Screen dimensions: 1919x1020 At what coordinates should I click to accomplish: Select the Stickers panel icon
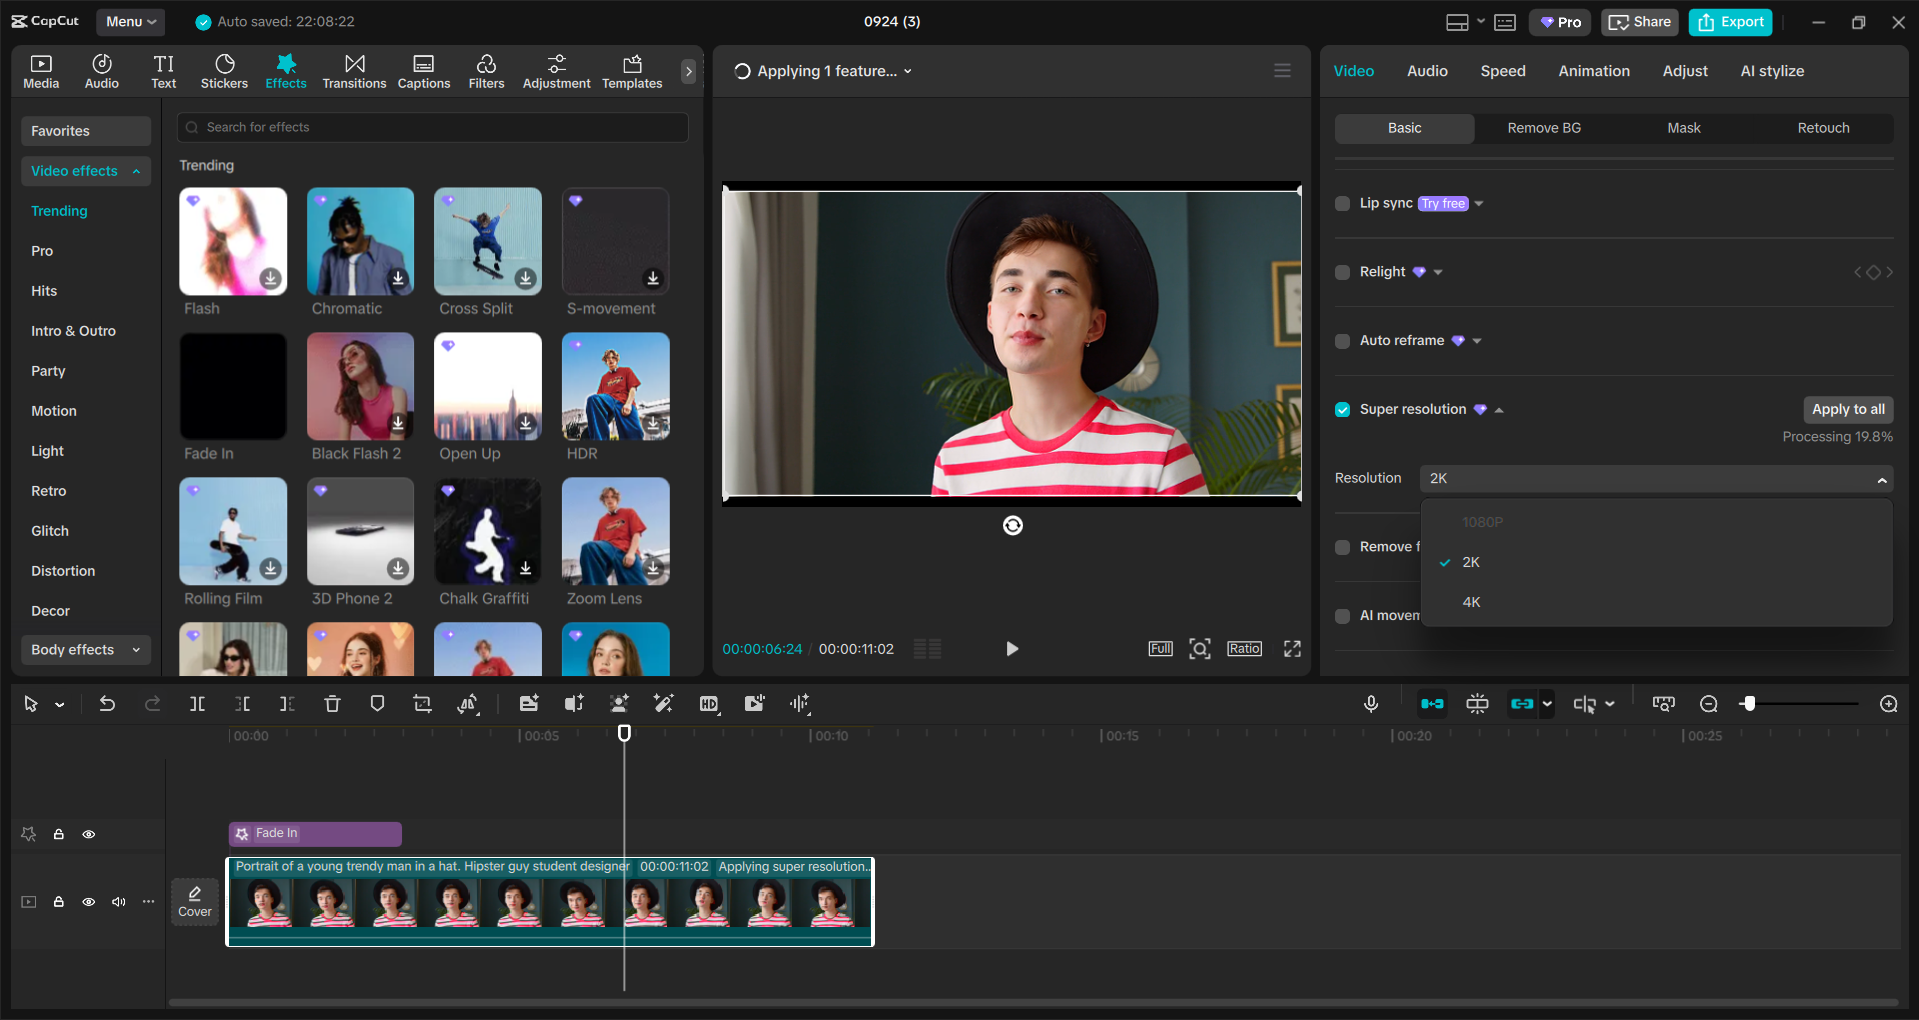coord(224,70)
